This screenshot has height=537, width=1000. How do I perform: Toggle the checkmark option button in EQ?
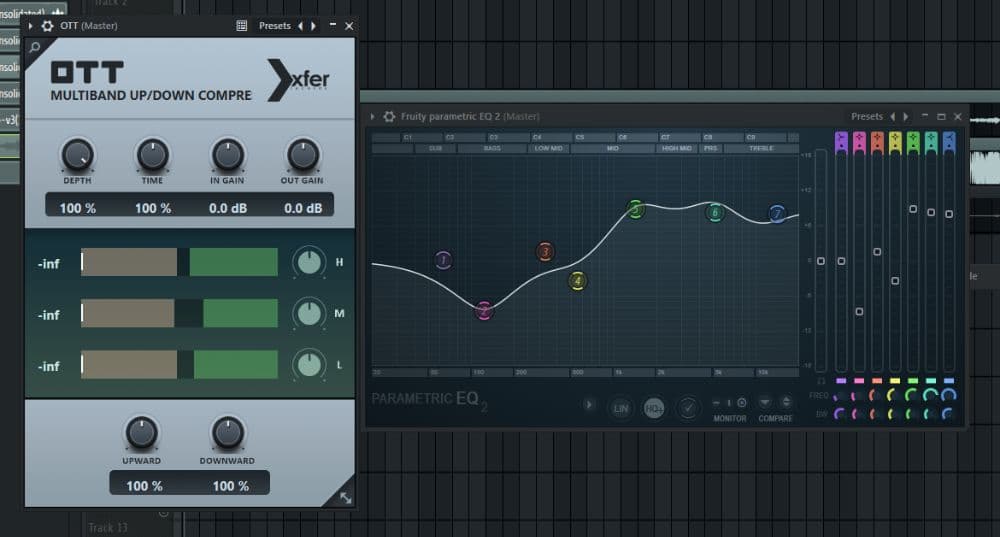(688, 408)
